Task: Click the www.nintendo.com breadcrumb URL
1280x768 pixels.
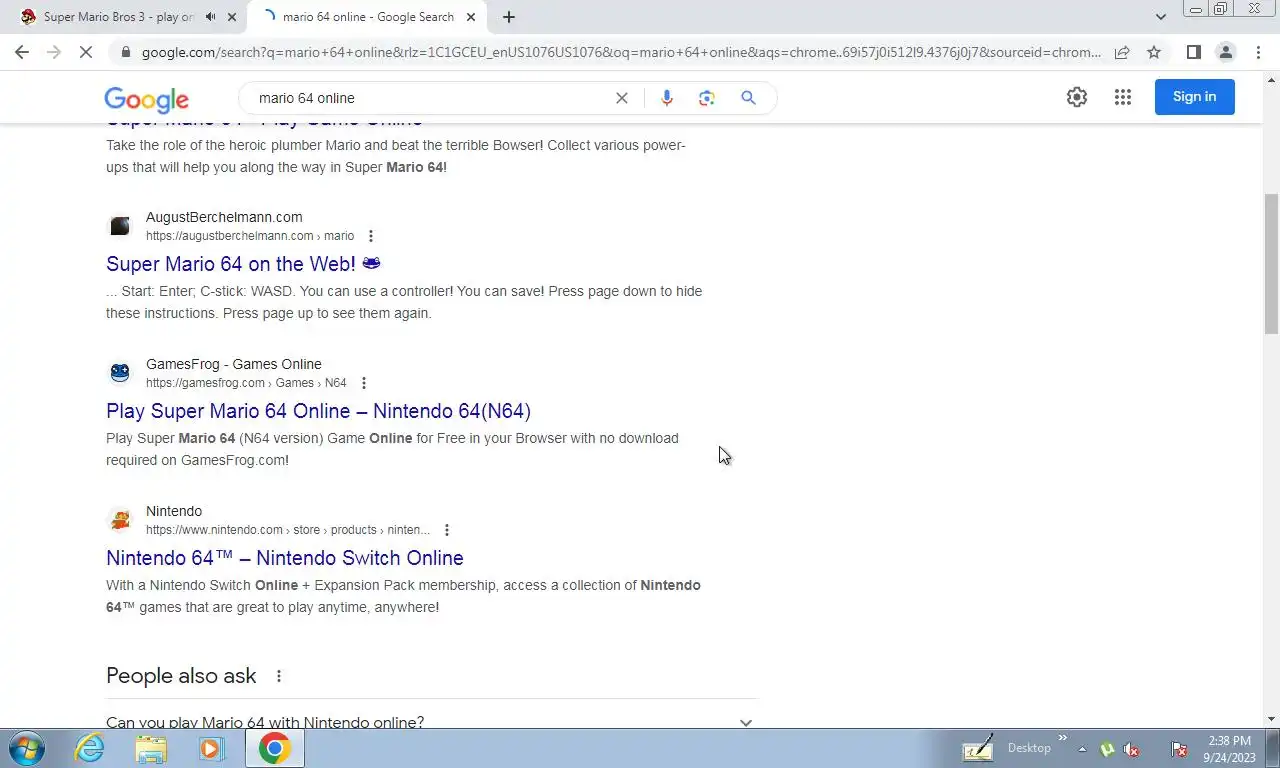Action: [x=288, y=530]
